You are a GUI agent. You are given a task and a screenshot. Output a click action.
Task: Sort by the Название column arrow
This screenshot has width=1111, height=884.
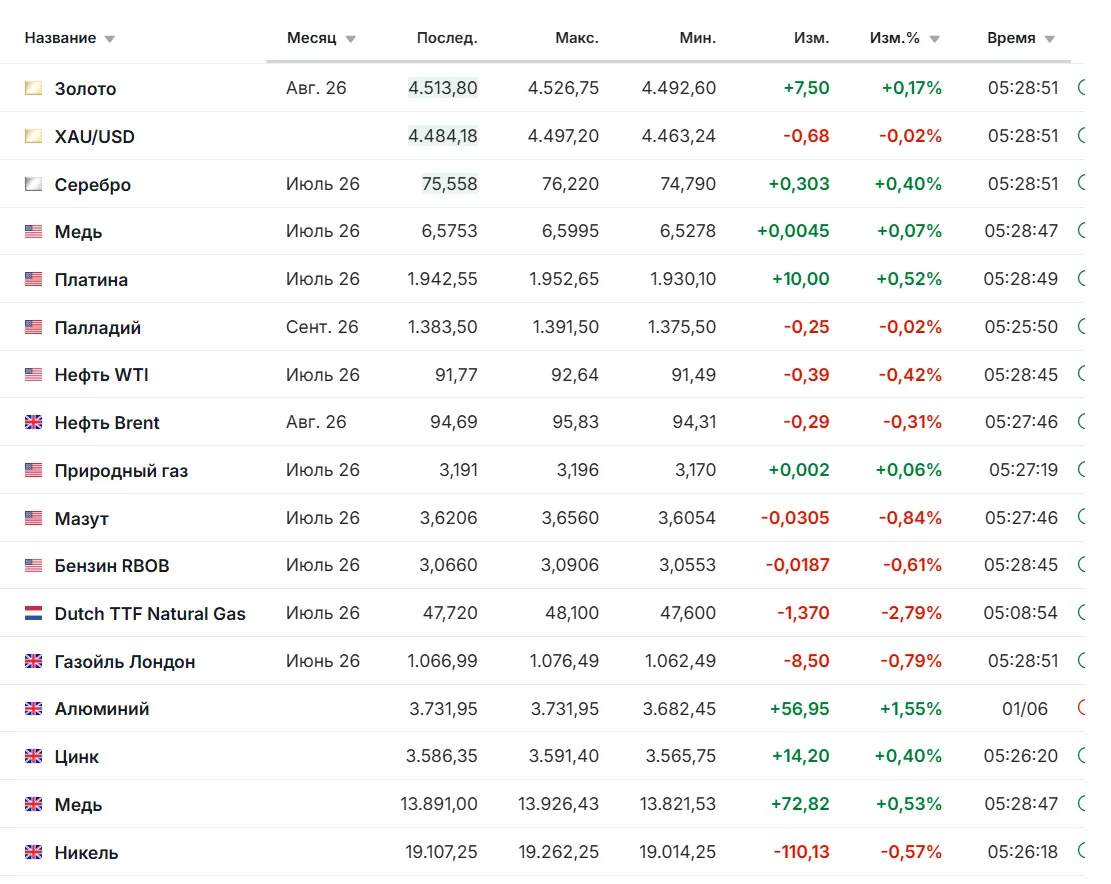[109, 39]
